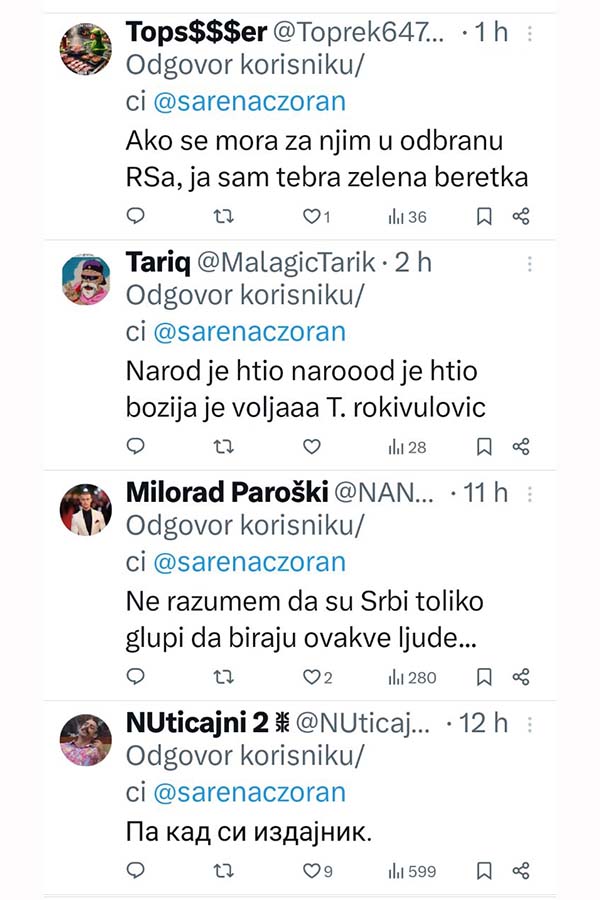
Task: Open more options menu on Tariq's tweet
Action: [x=529, y=264]
